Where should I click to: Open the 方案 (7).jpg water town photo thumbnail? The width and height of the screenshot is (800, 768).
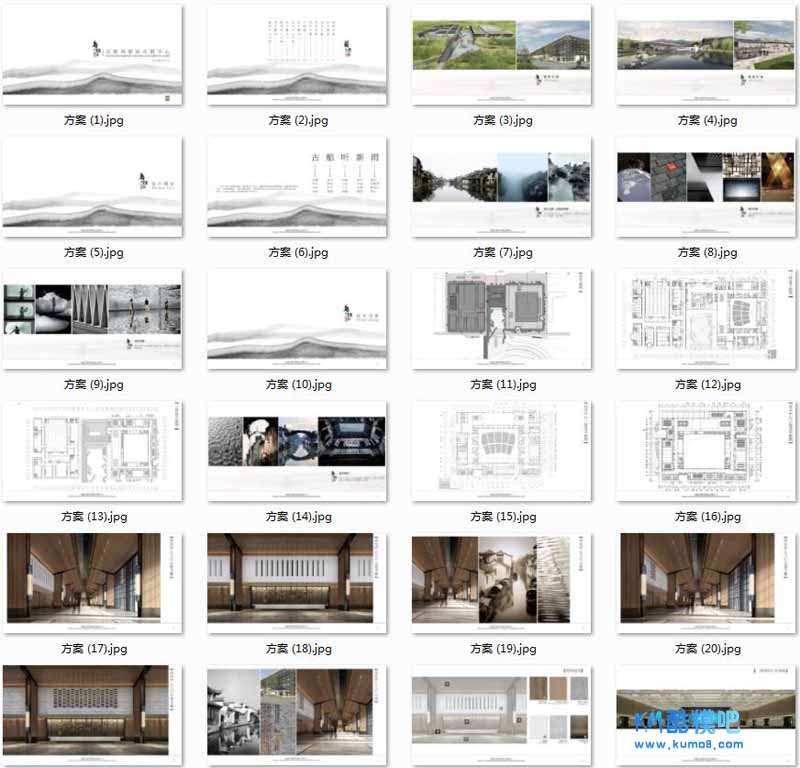pos(502,187)
